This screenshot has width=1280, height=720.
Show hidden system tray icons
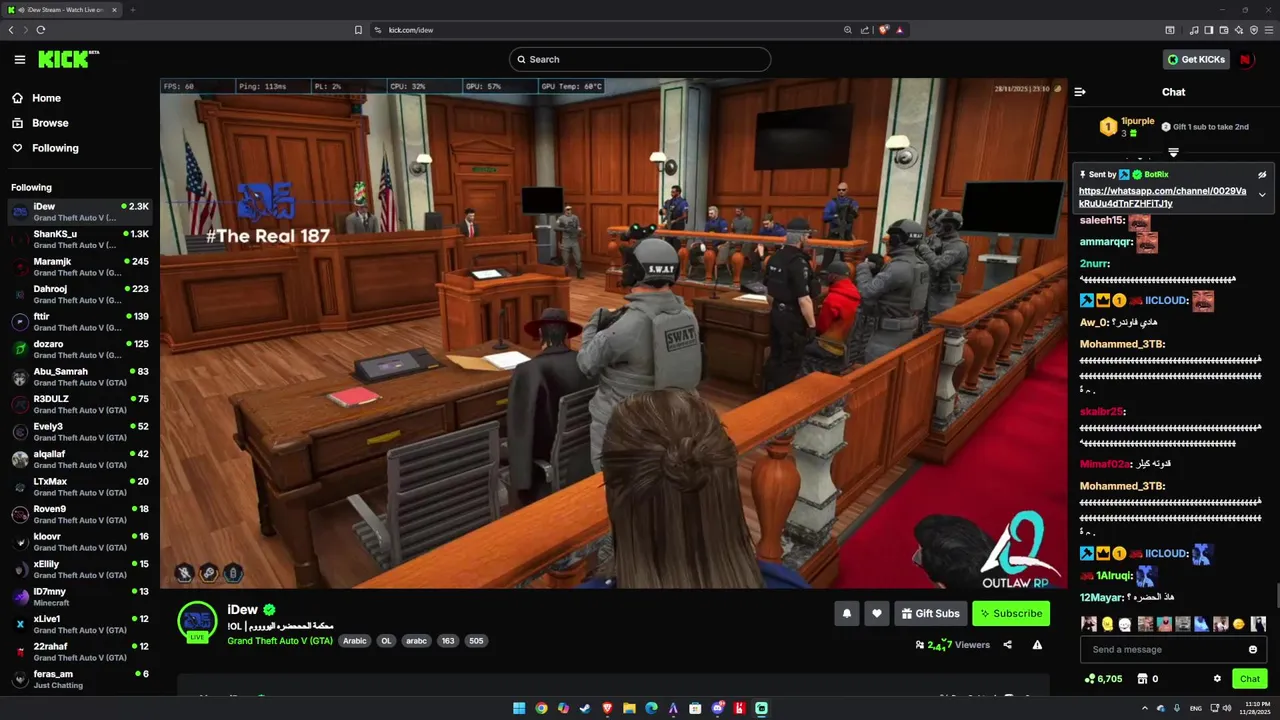1145,708
